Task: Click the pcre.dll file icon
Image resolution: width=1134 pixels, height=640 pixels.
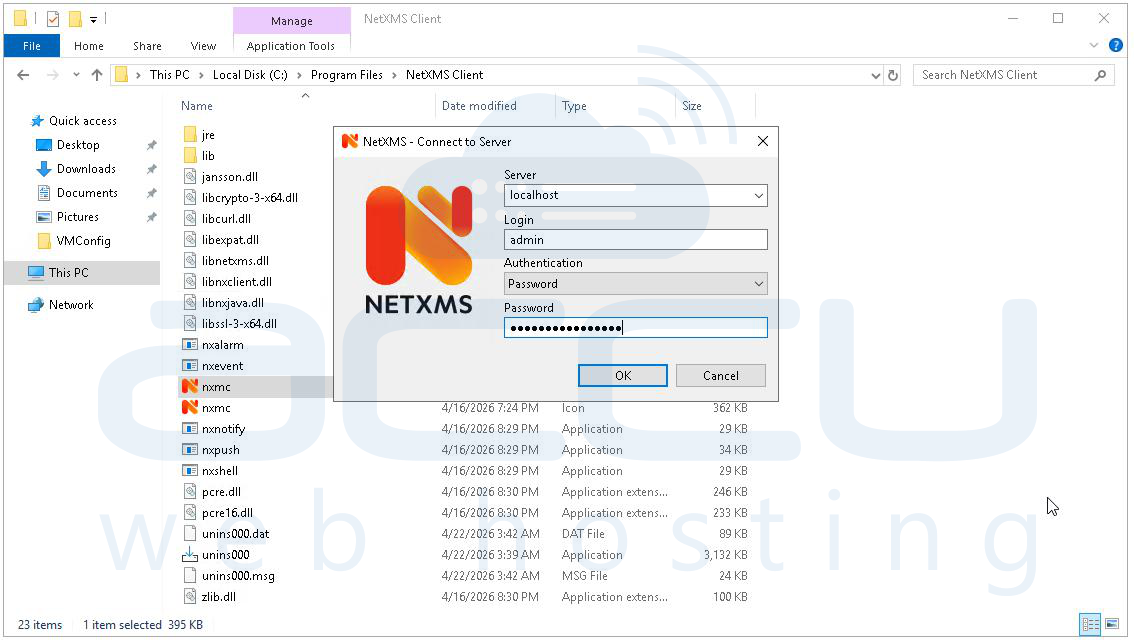Action: point(190,492)
